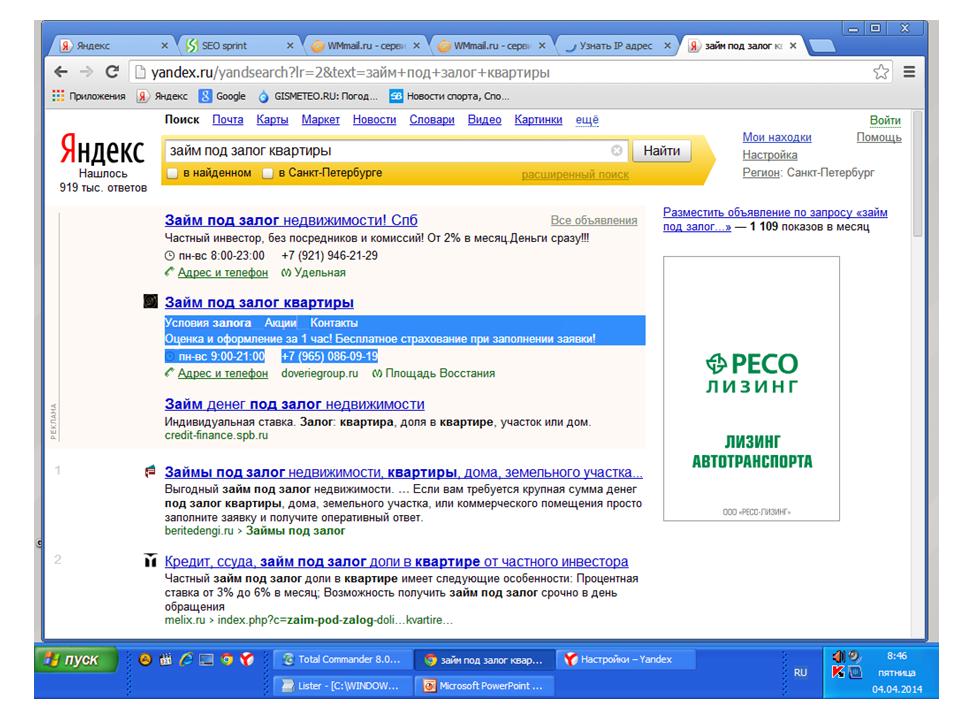
Task: Clear the search query with the X icon
Action: (617, 151)
